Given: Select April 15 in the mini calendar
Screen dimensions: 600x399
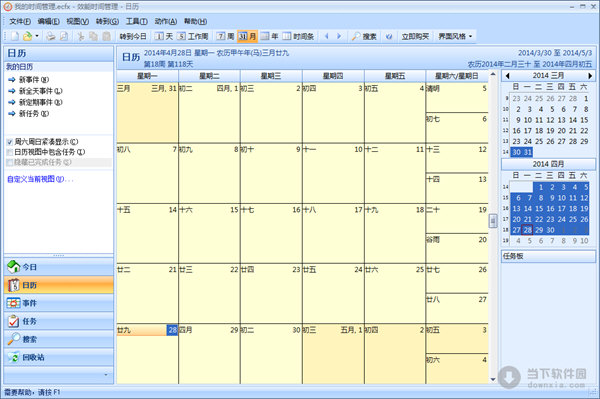Looking at the screenshot, I should (539, 208).
